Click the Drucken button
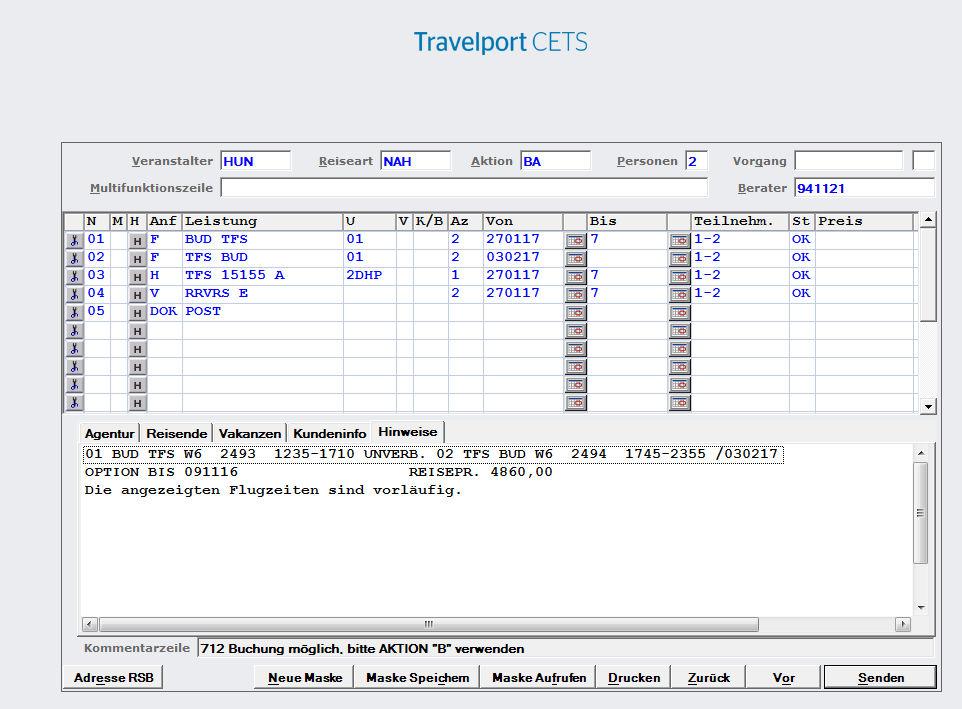This screenshot has height=709, width=962. 634,678
